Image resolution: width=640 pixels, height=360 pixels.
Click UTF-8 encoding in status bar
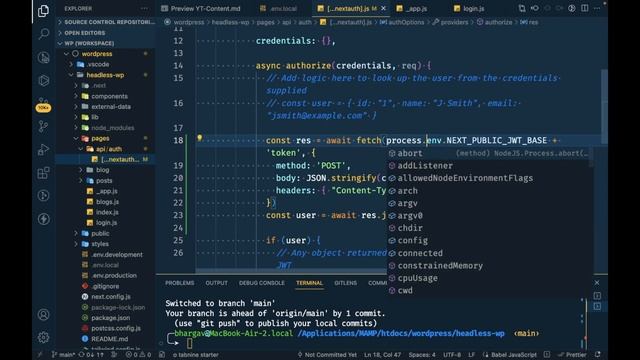(x=452, y=355)
